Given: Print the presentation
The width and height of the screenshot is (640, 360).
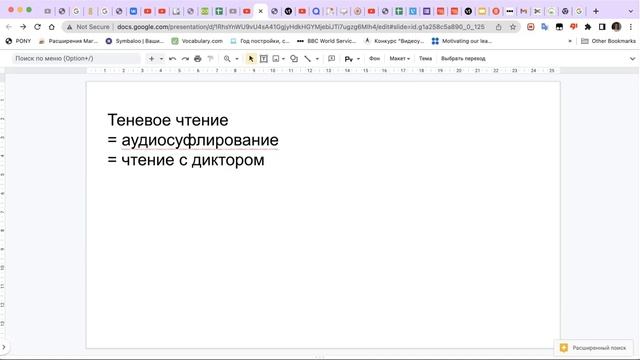Looking at the screenshot, I should coord(198,59).
